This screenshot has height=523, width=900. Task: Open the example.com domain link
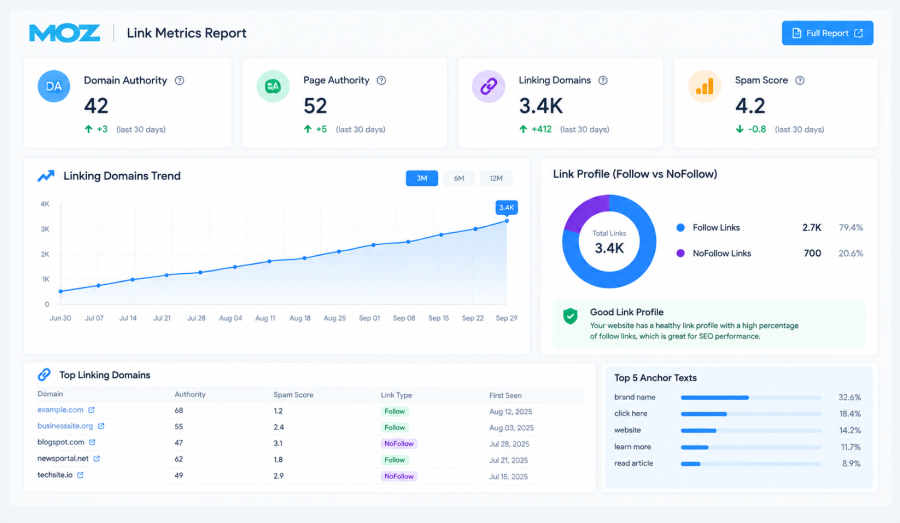point(60,410)
